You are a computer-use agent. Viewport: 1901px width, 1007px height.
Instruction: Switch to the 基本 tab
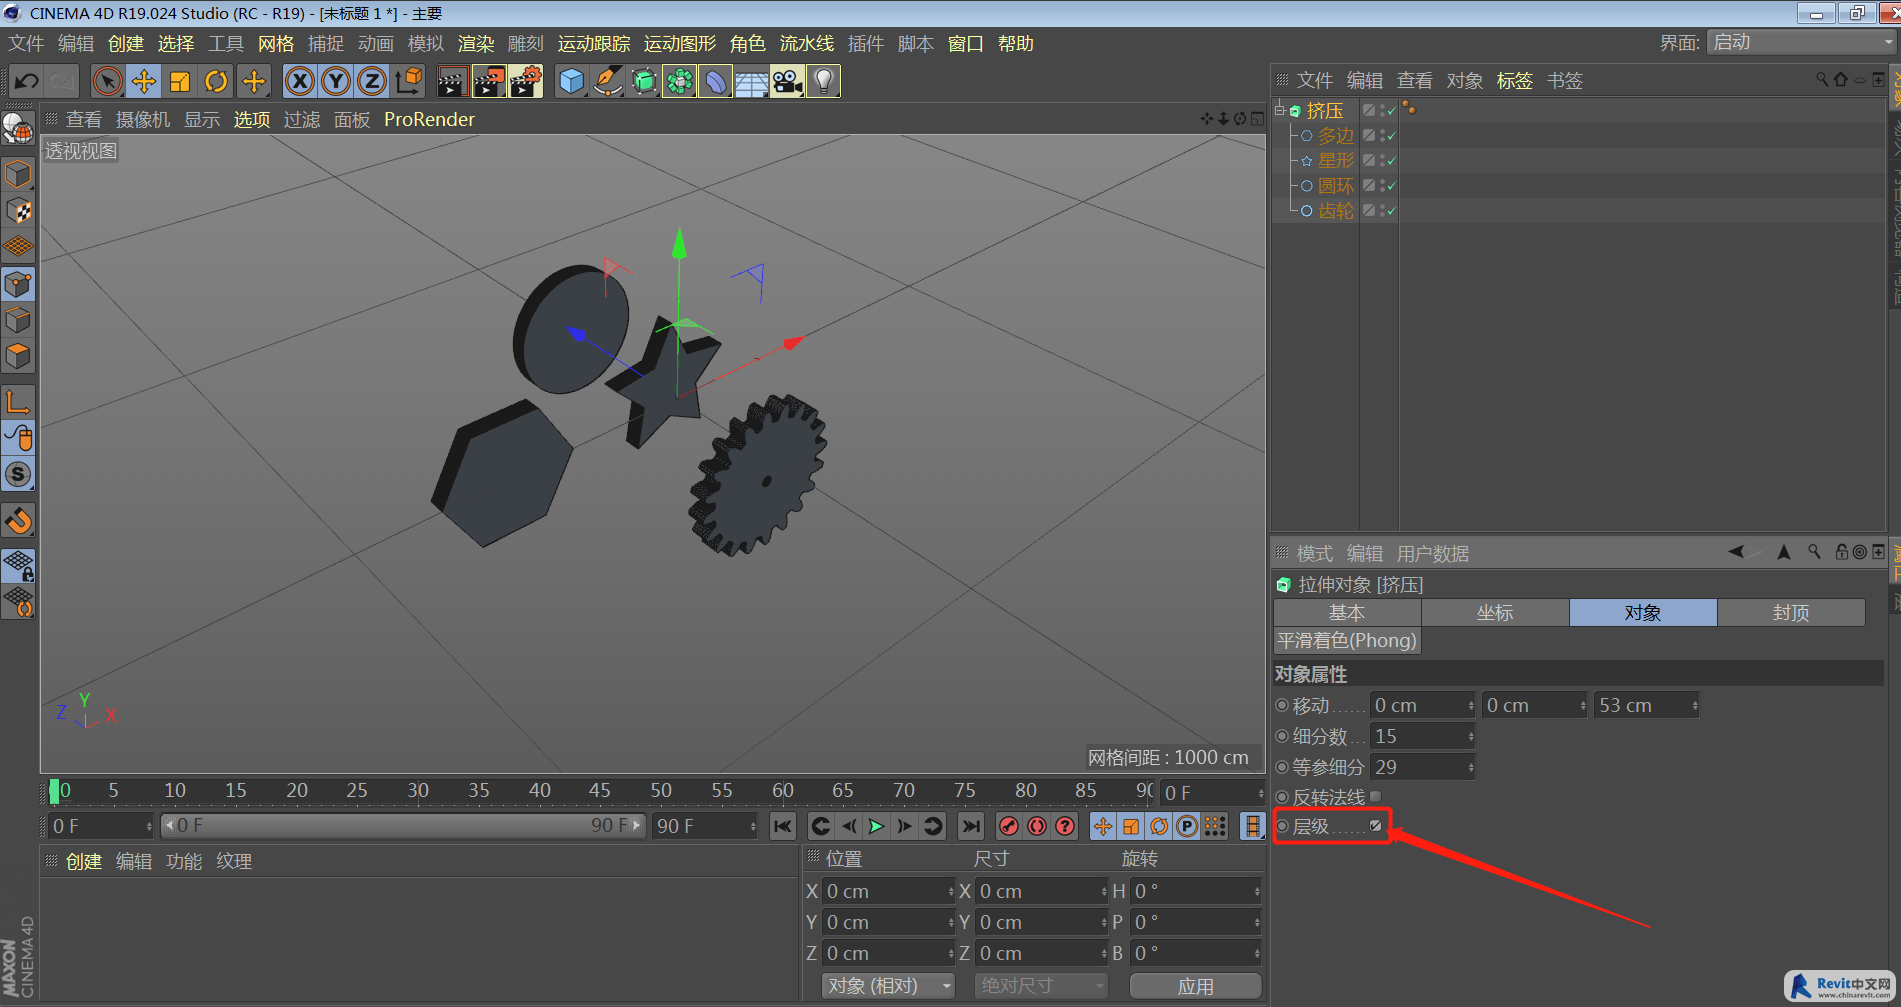(1347, 613)
